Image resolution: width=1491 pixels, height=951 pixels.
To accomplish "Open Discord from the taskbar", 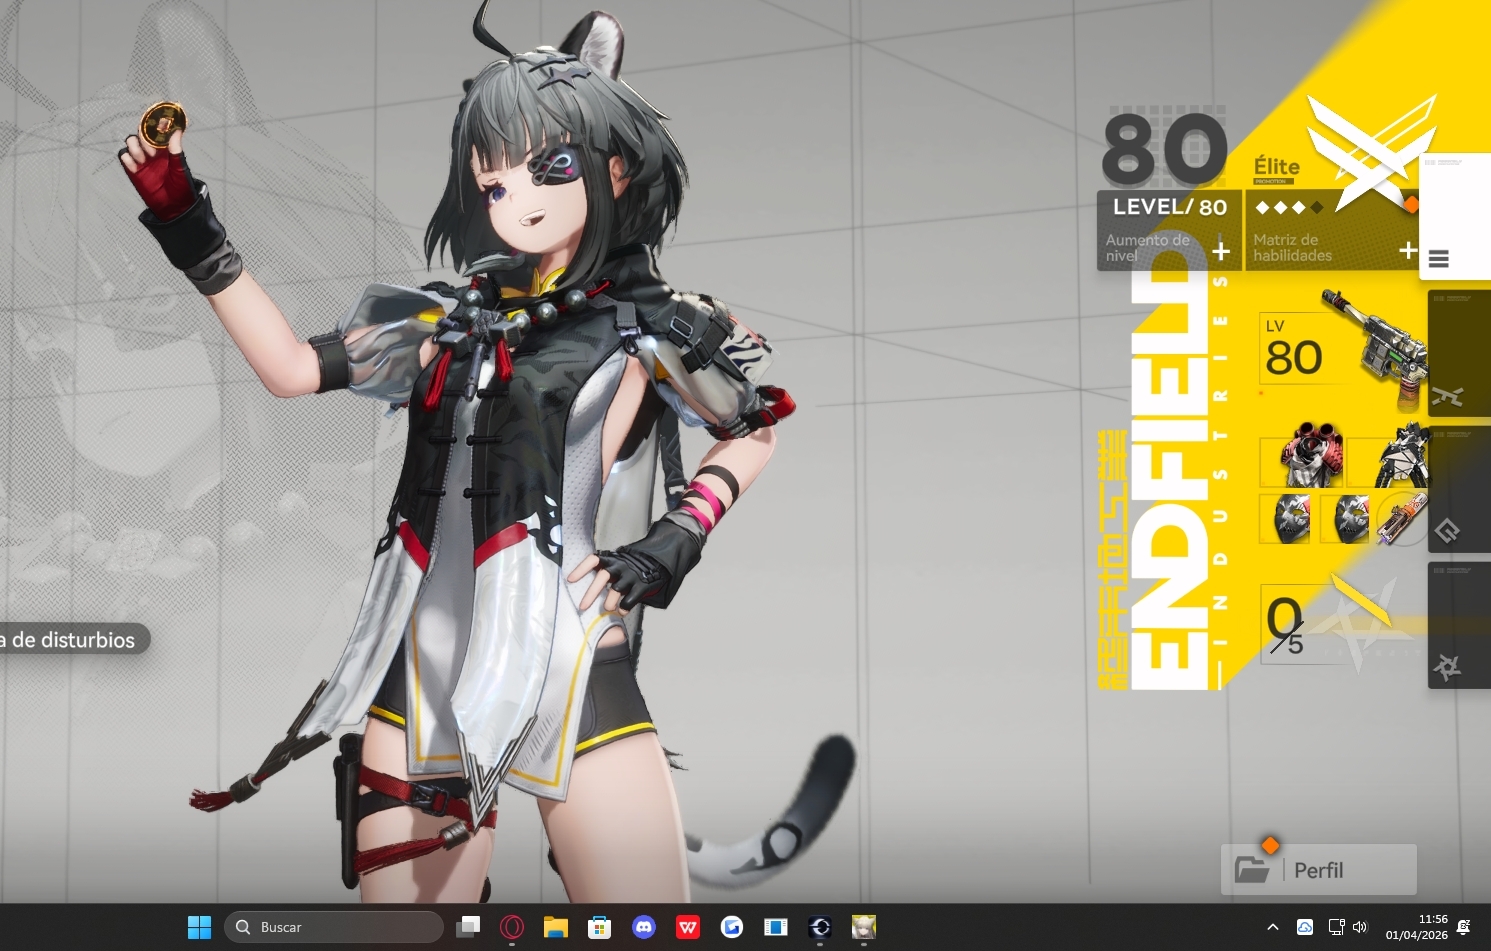I will (x=644, y=927).
